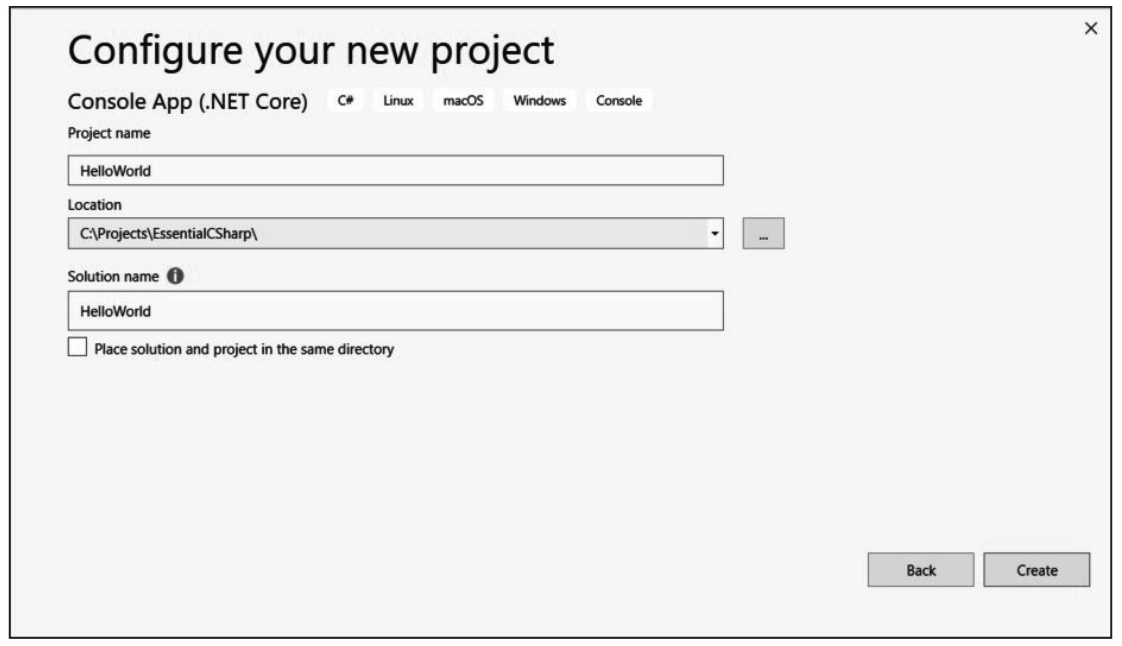Click the Console App (.NET Core) template title
1122x646 pixels.
coord(187,102)
